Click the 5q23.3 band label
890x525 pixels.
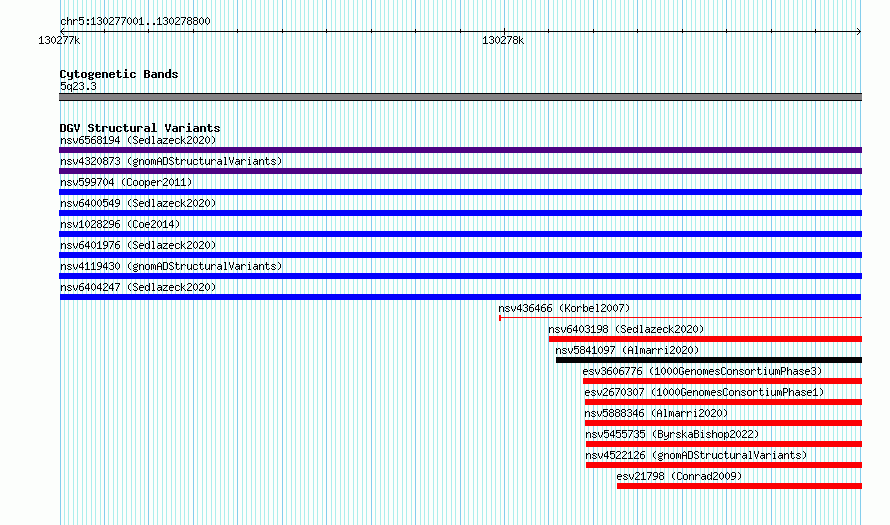point(78,86)
